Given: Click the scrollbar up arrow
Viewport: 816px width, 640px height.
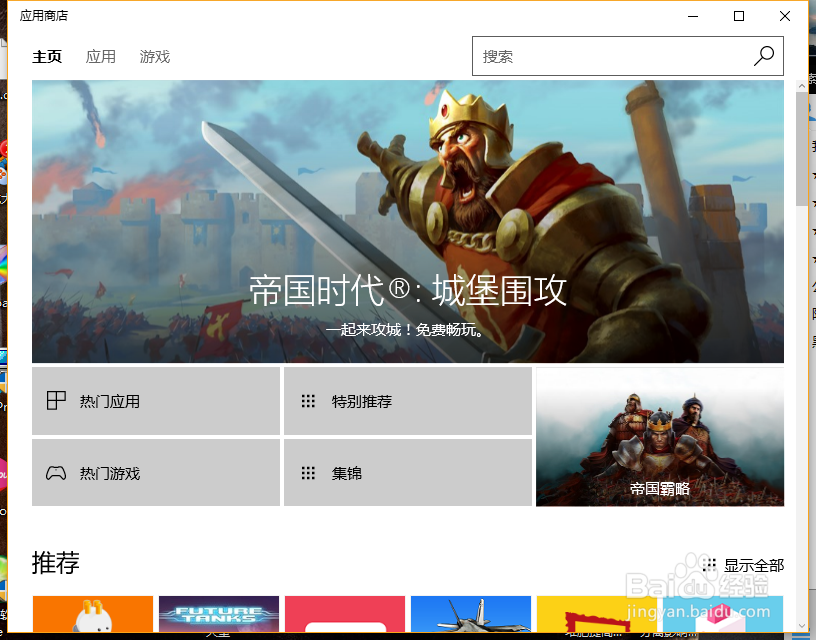Looking at the screenshot, I should pyautogui.click(x=801, y=86).
